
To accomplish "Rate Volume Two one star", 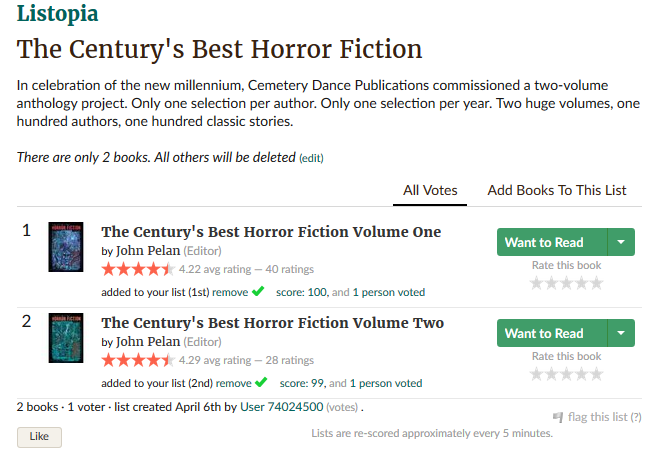I will tap(536, 374).
